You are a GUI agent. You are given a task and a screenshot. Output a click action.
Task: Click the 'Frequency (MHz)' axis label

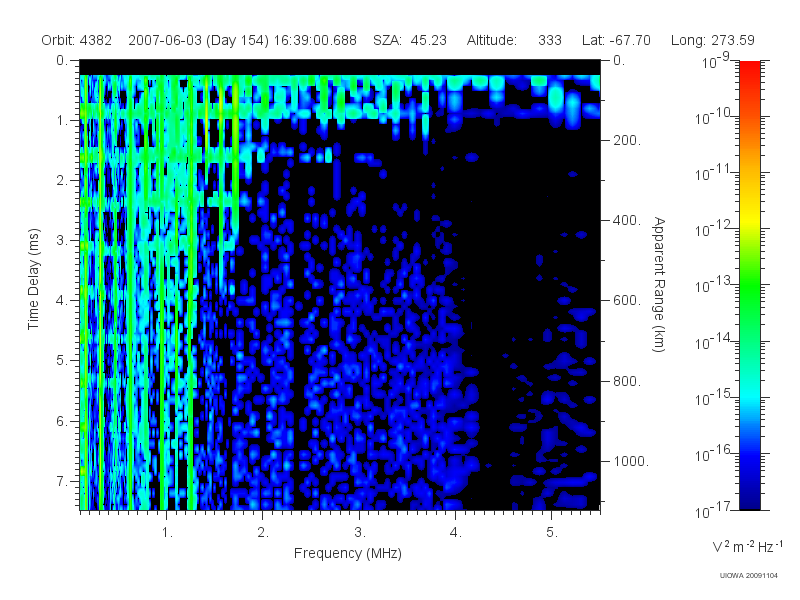click(x=348, y=554)
